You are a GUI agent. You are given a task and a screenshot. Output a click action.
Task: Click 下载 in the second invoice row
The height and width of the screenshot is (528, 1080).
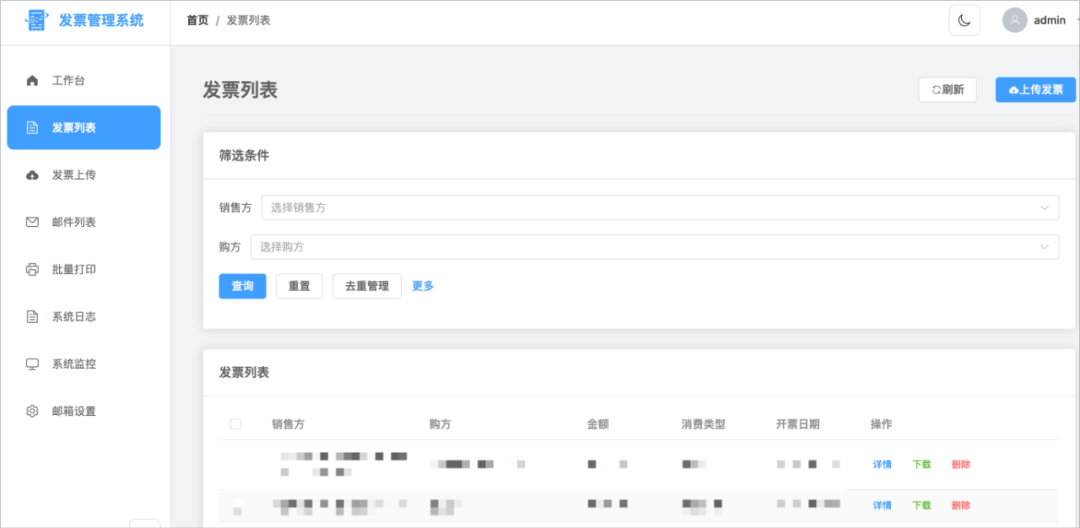pos(922,505)
